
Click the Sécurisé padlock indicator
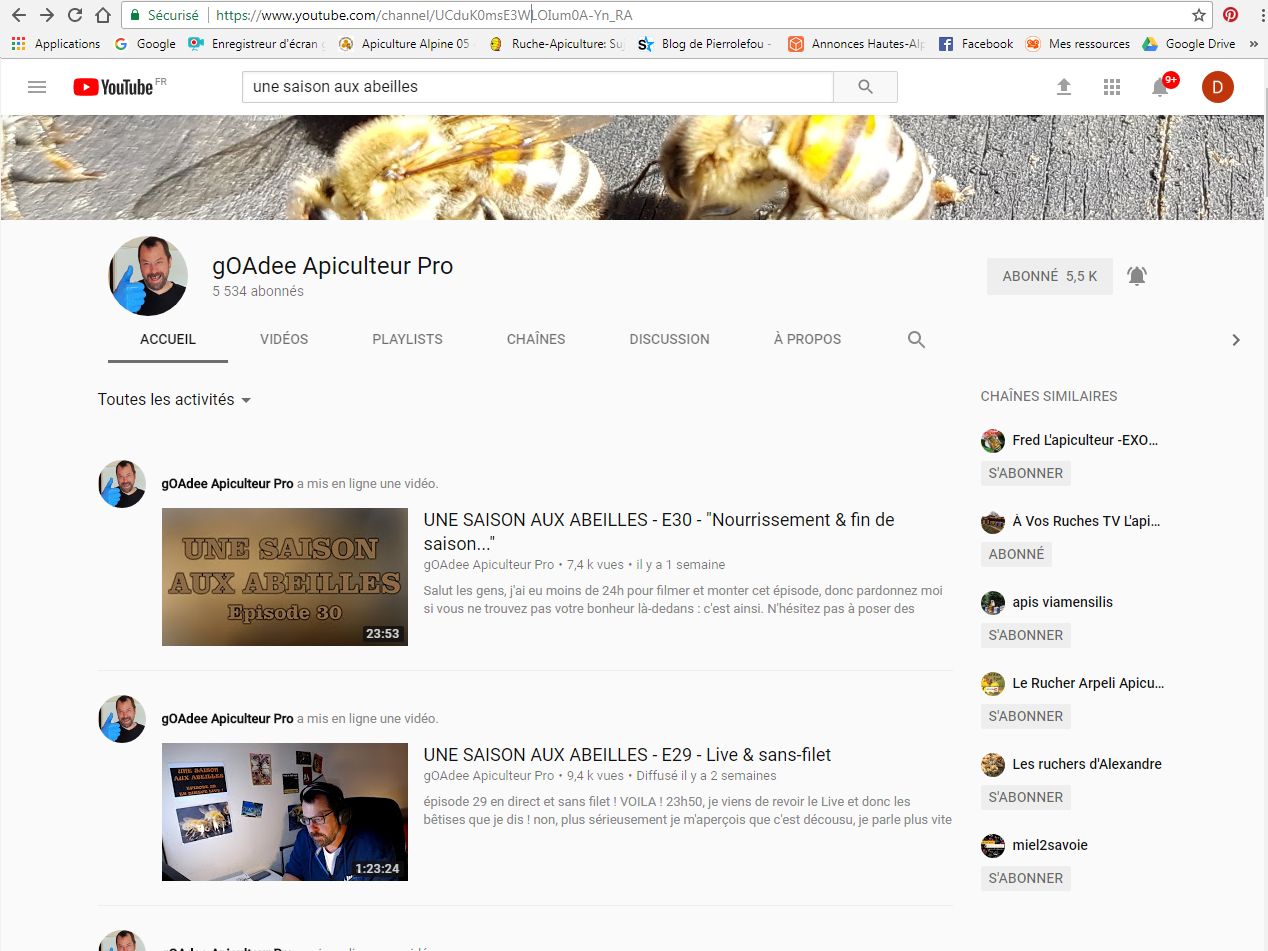[x=165, y=15]
